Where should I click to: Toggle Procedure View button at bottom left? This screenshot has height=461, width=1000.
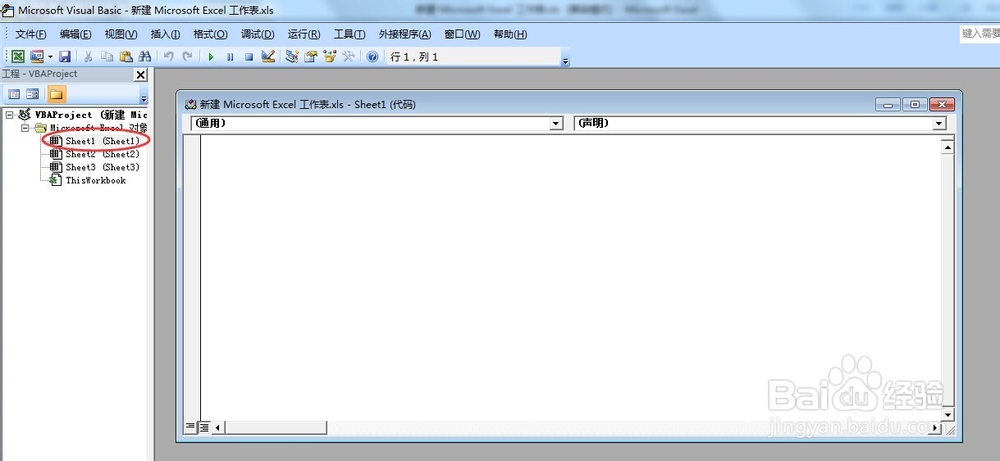pyautogui.click(x=190, y=427)
